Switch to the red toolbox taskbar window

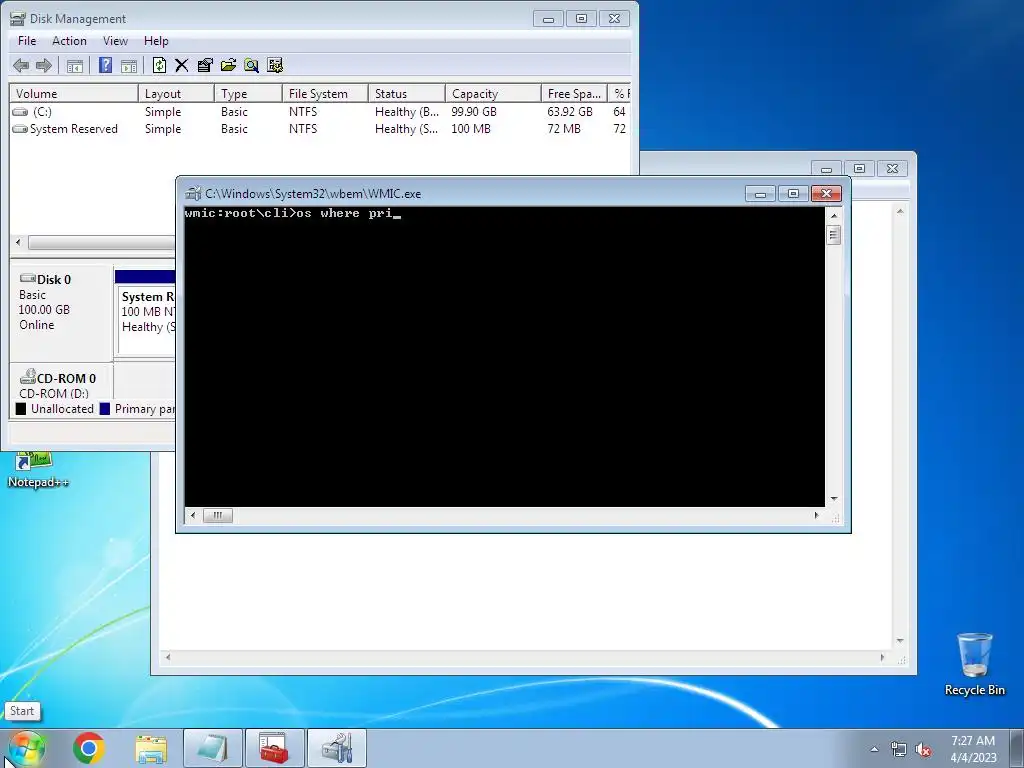click(x=274, y=748)
